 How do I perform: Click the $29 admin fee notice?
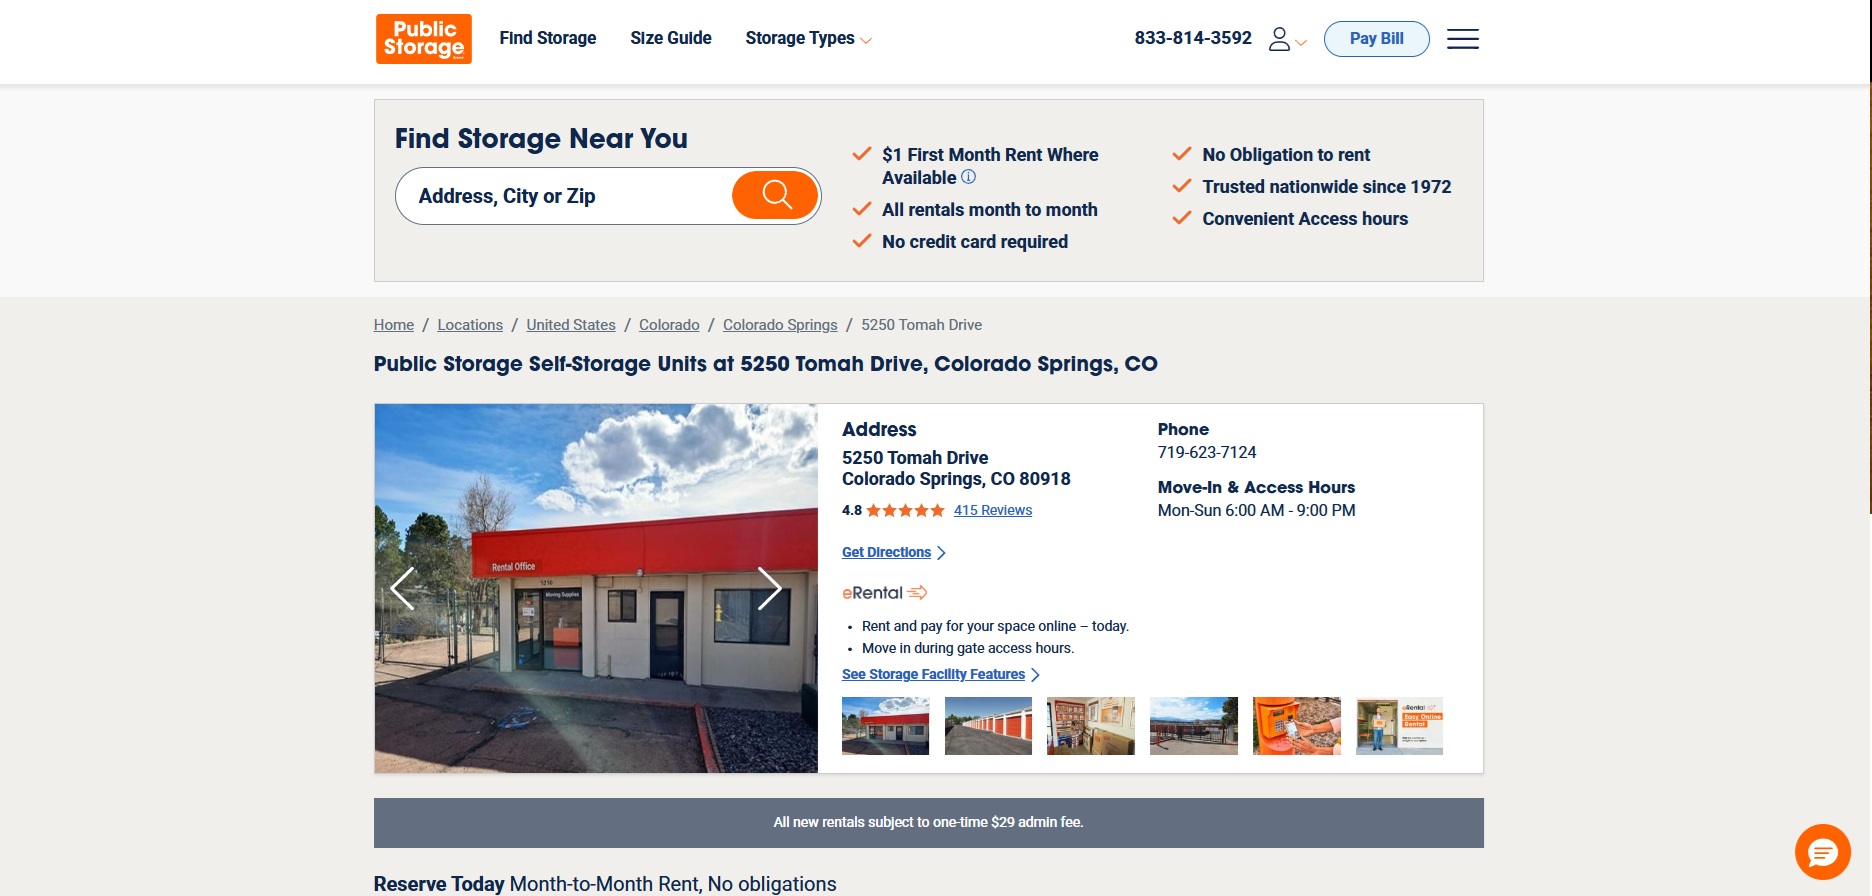click(928, 822)
